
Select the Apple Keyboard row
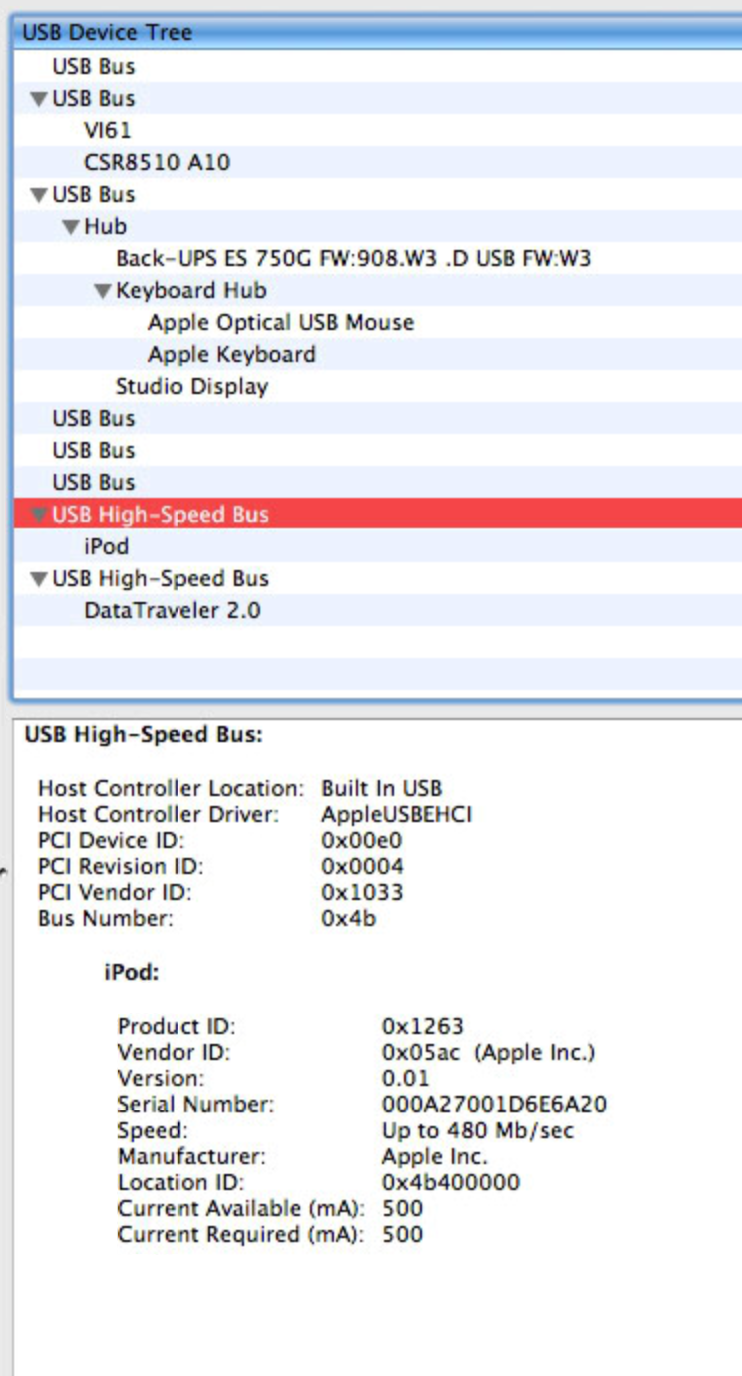378,354
